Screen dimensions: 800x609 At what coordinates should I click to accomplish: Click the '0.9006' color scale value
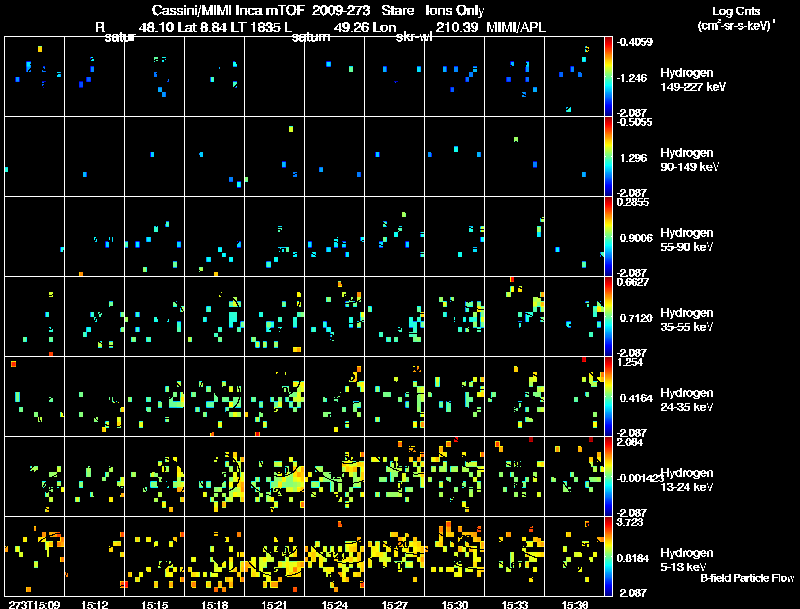pyautogui.click(x=636, y=238)
